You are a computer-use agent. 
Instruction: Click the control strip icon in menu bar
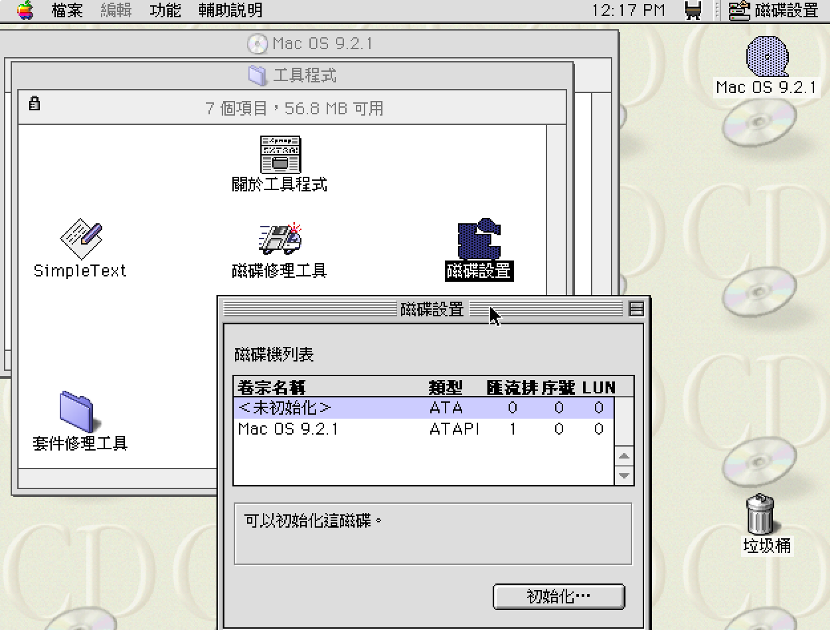pyautogui.click(x=693, y=10)
